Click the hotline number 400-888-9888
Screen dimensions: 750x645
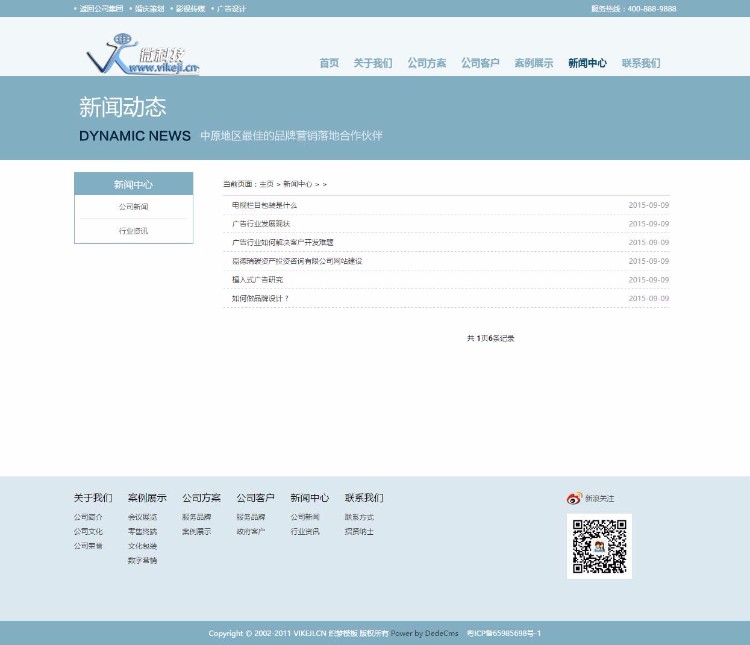click(652, 9)
